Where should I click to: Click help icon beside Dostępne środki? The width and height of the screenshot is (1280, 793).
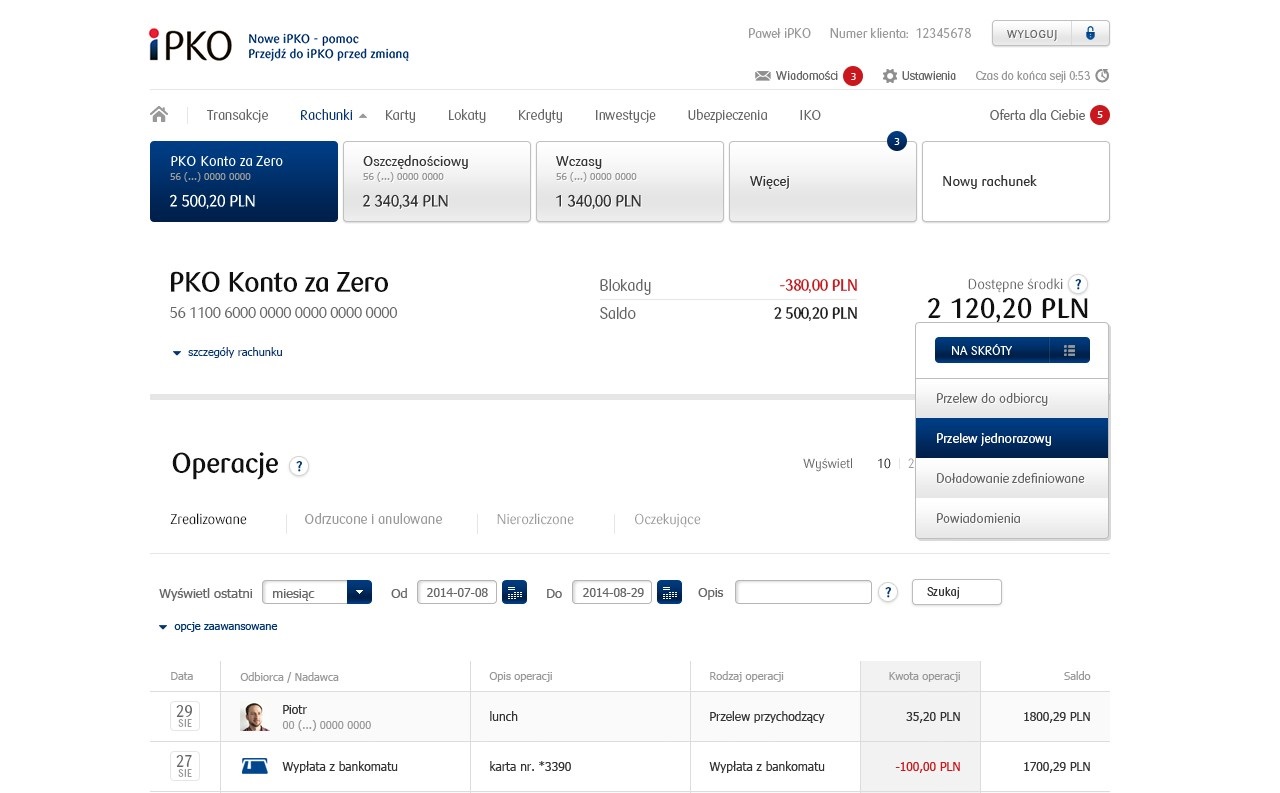pos(1077,284)
